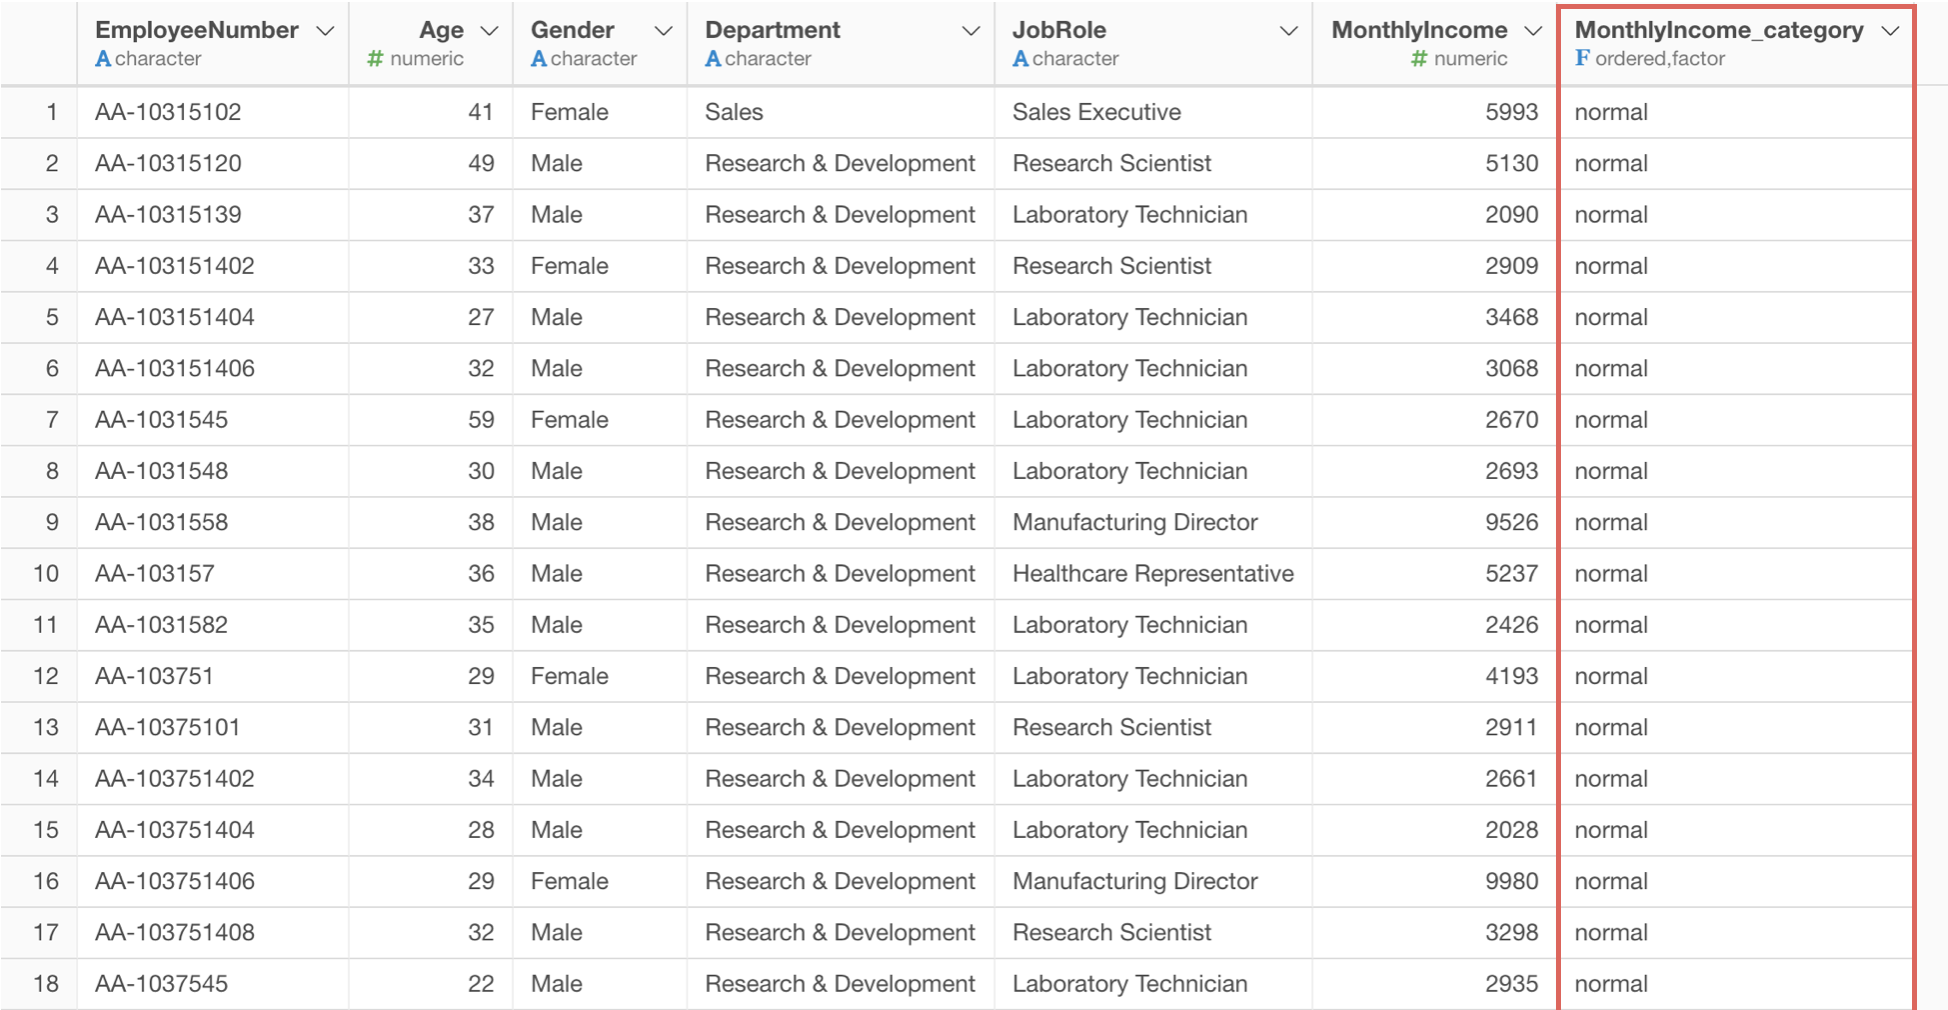Click the numeric type icon under Age
The height and width of the screenshot is (1010, 1948).
tap(375, 59)
